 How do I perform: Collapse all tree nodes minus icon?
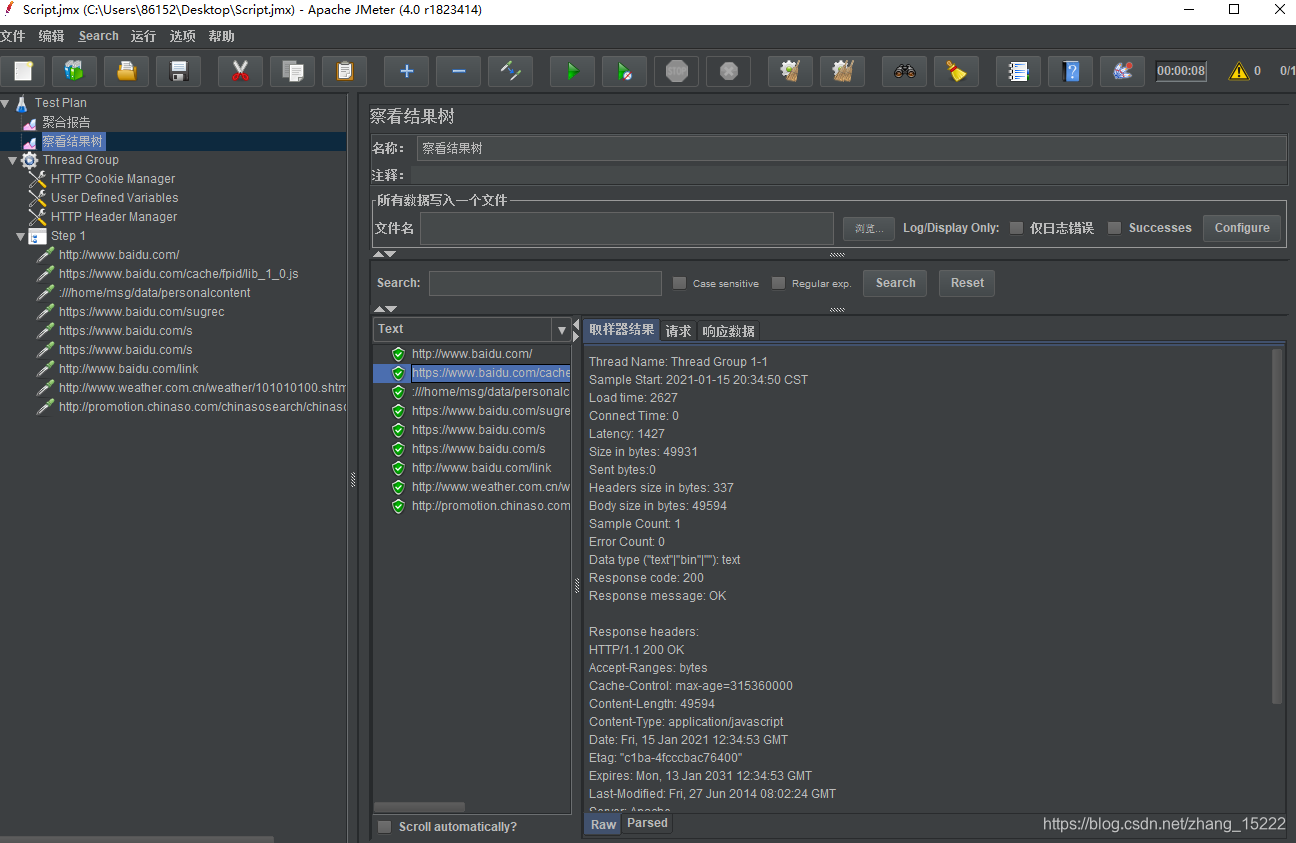pyautogui.click(x=458, y=71)
